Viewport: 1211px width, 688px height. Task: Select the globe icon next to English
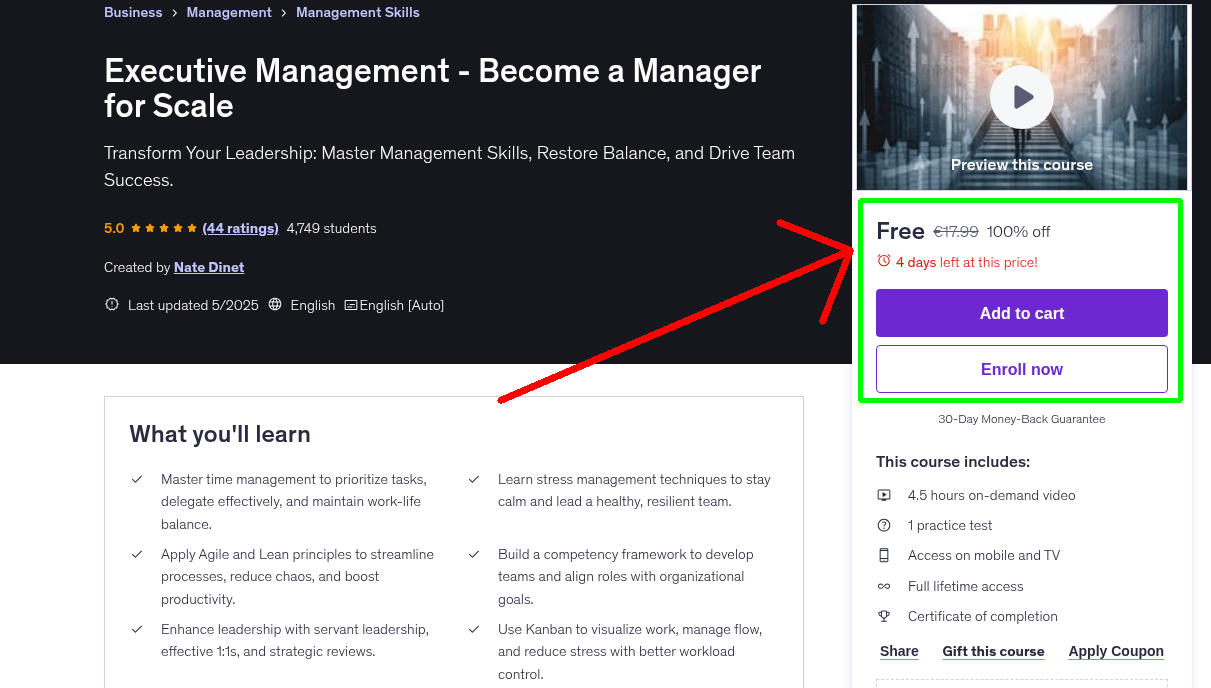[x=275, y=305]
